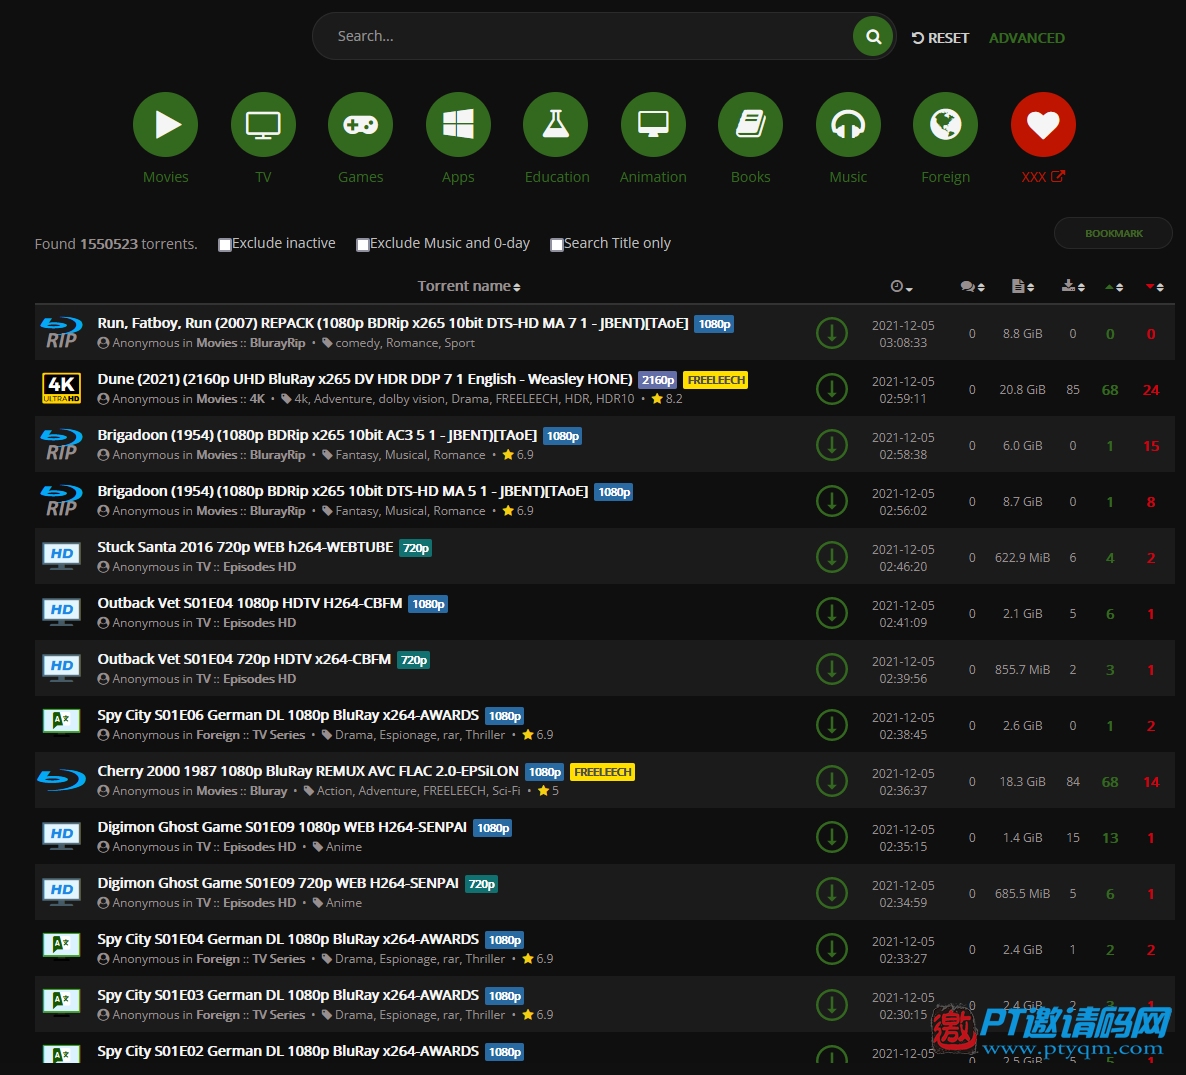The height and width of the screenshot is (1075, 1186).
Task: Download Cherry 2000 1987 torrent
Action: pyautogui.click(x=832, y=781)
